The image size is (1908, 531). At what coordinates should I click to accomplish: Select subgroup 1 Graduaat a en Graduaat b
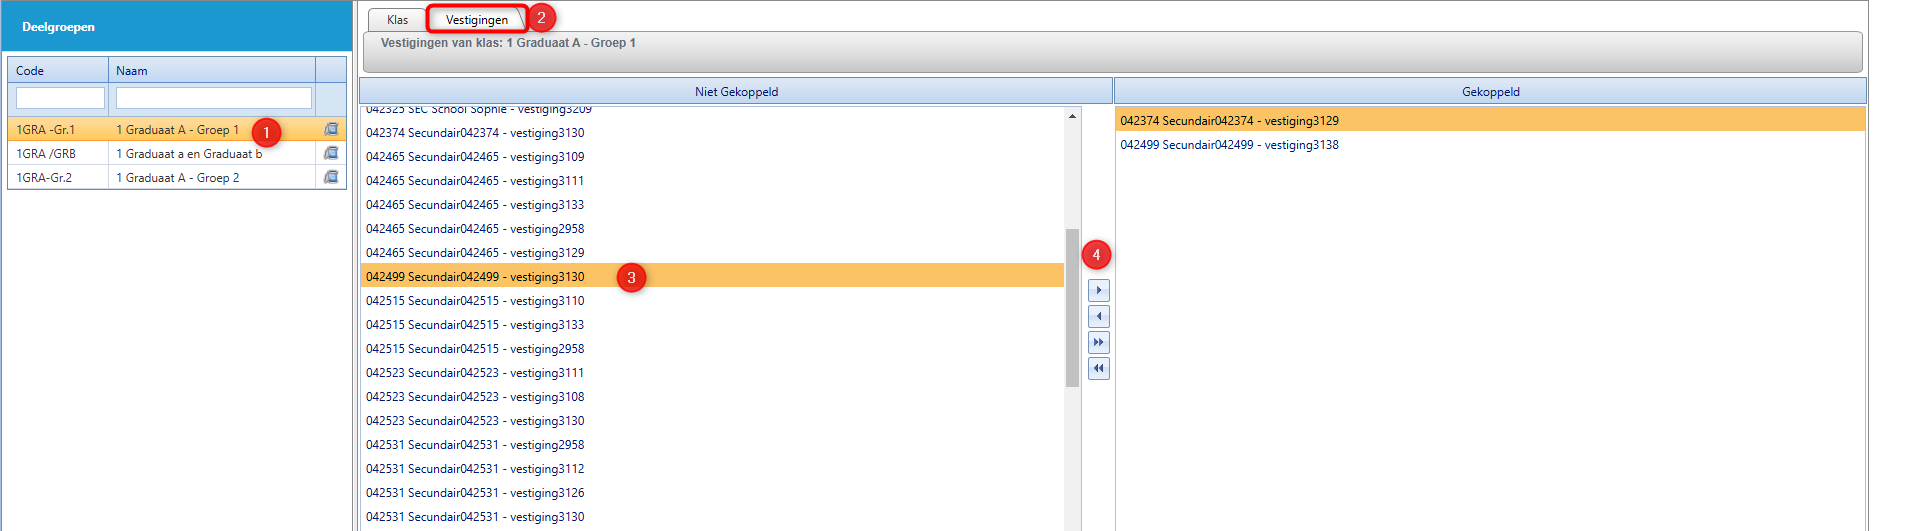[x=189, y=154]
